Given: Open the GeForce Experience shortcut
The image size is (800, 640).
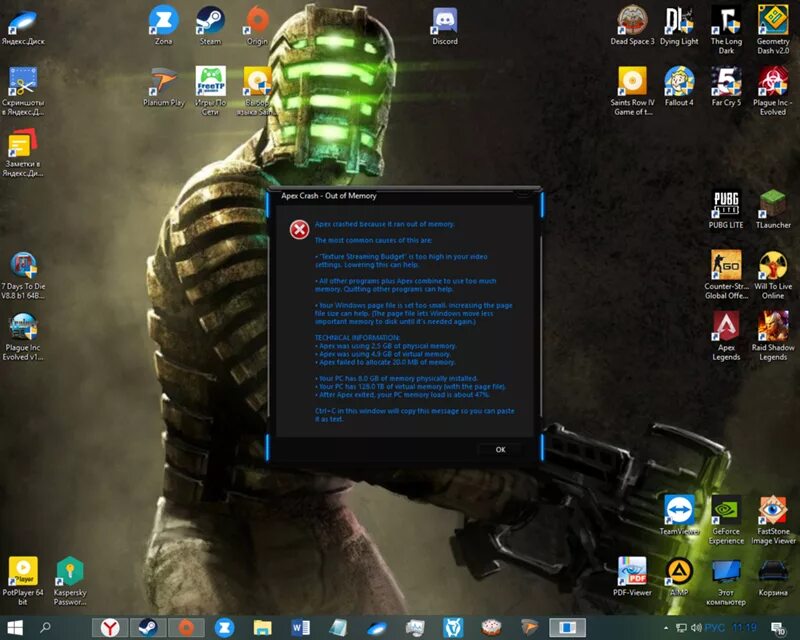Looking at the screenshot, I should (726, 521).
